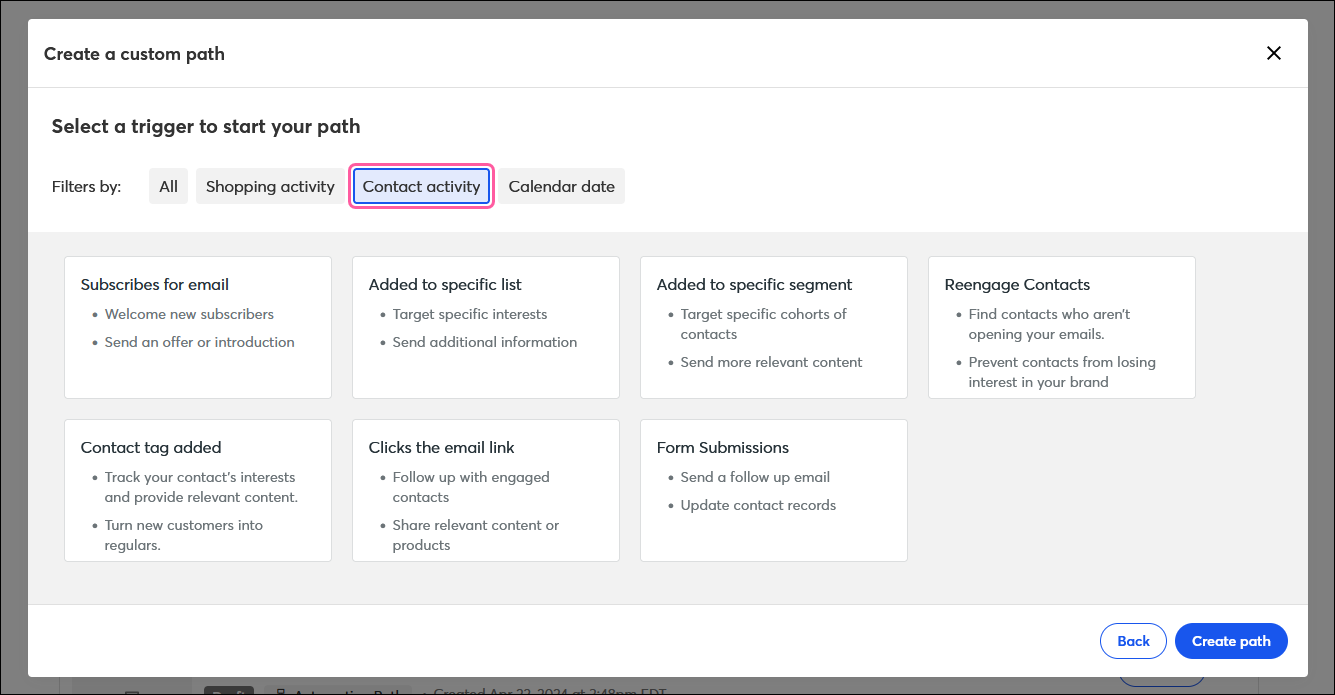This screenshot has width=1335, height=695.
Task: Filter by Shopping activity
Action: pos(270,186)
